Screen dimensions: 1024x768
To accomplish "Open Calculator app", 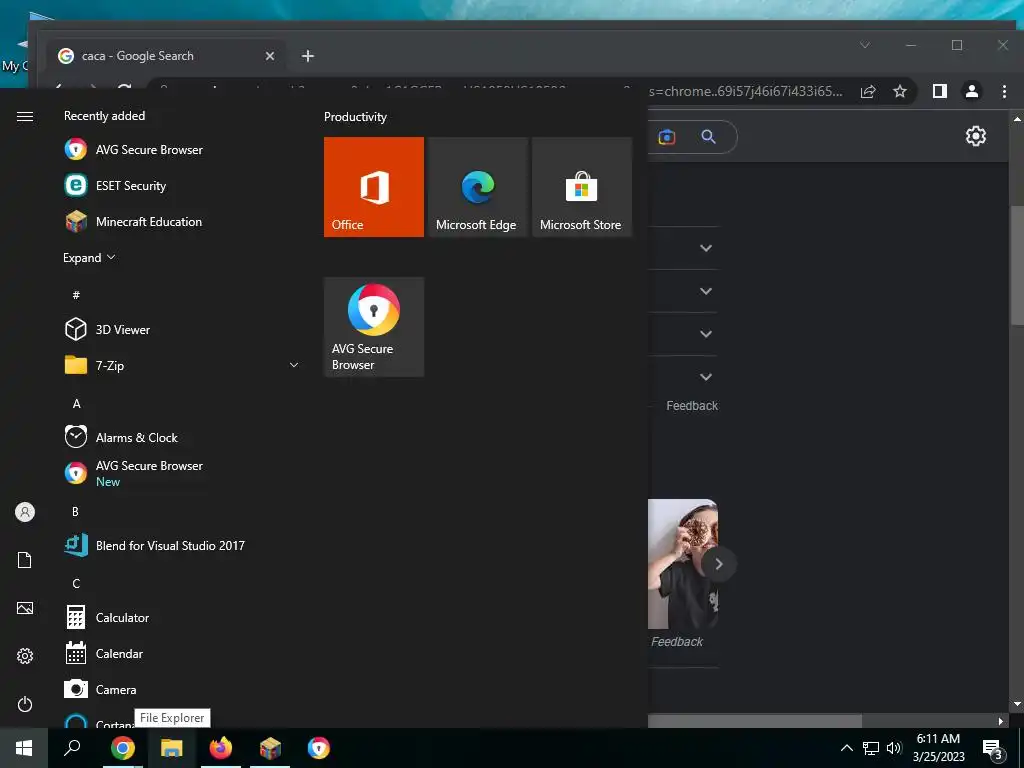I will pyautogui.click(x=181, y=618).
